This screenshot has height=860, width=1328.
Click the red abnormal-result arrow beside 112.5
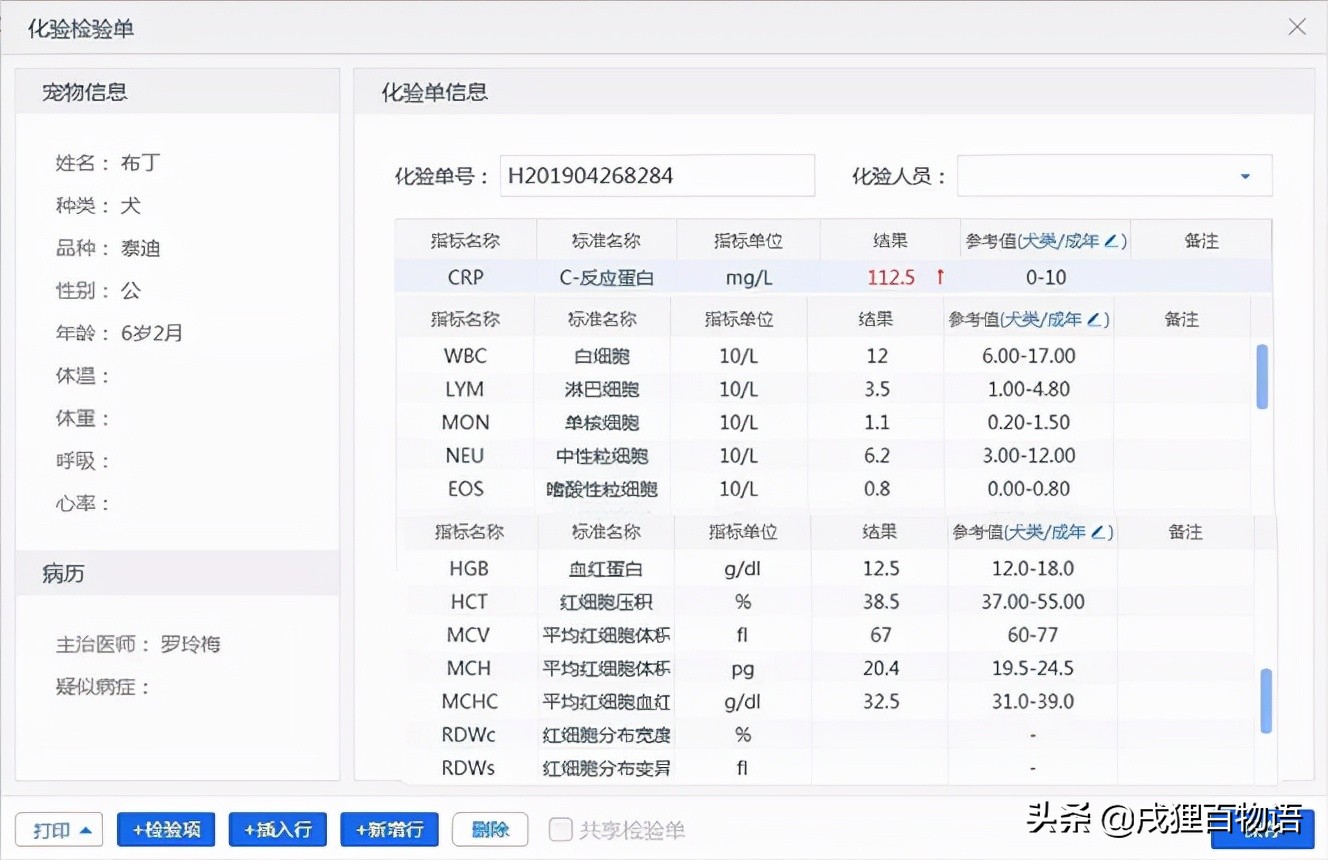(938, 277)
